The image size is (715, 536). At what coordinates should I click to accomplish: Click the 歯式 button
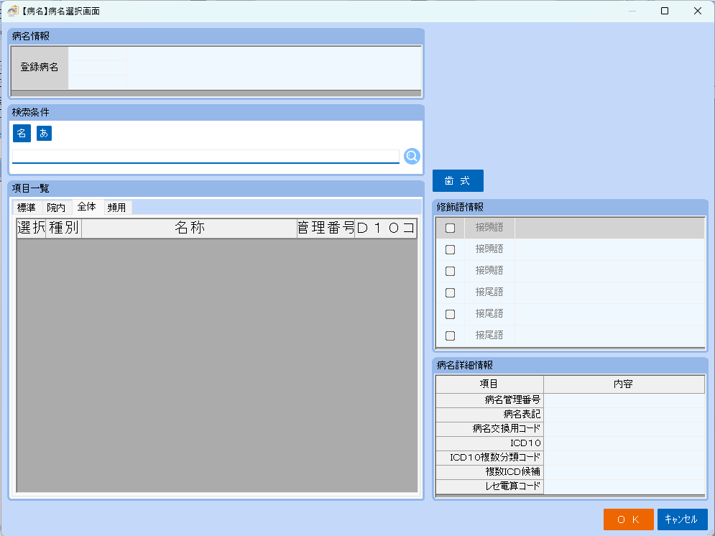458,181
